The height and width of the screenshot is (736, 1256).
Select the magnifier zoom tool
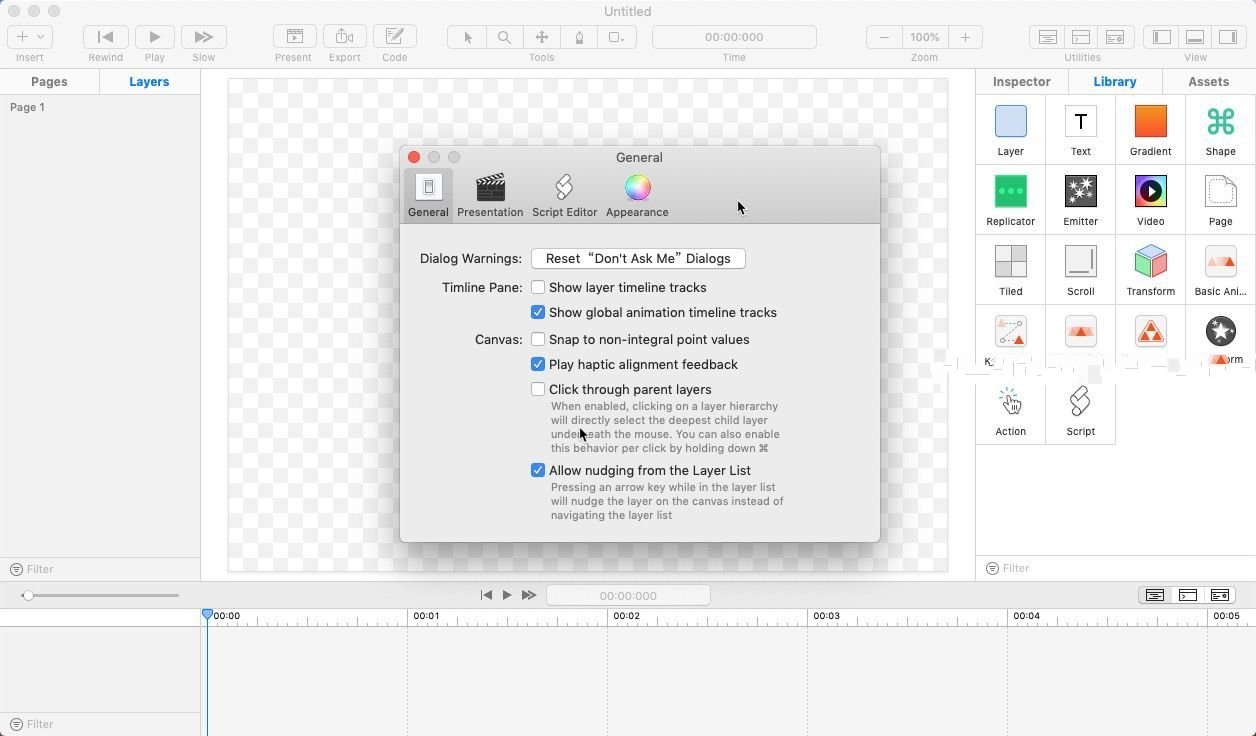coord(504,37)
